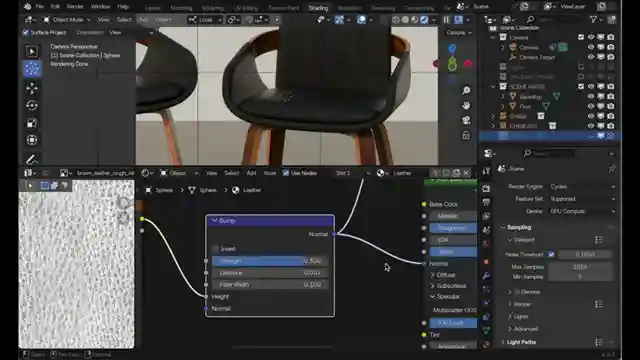Open the Output properties tab
640x360 pixels.
click(x=486, y=202)
